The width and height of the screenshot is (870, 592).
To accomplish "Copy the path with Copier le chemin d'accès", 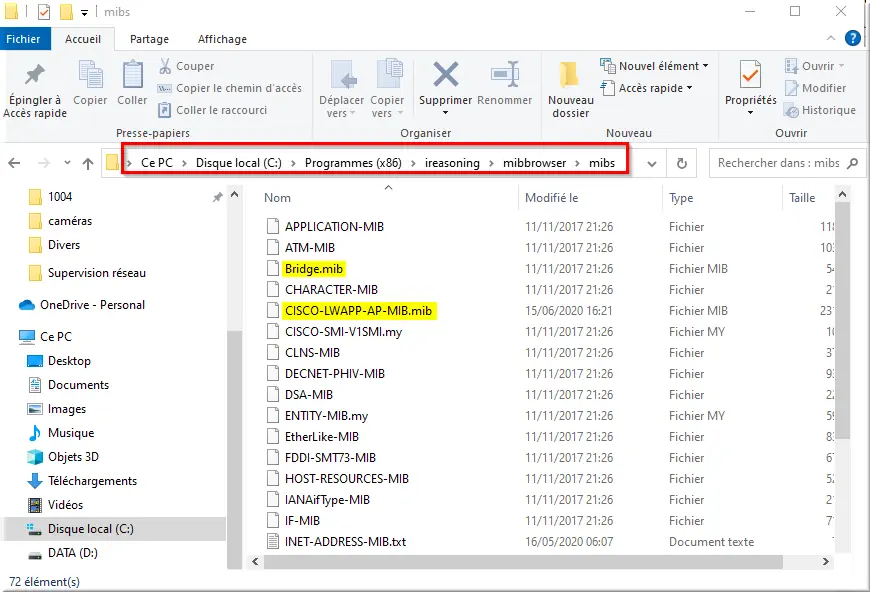I will [x=230, y=88].
